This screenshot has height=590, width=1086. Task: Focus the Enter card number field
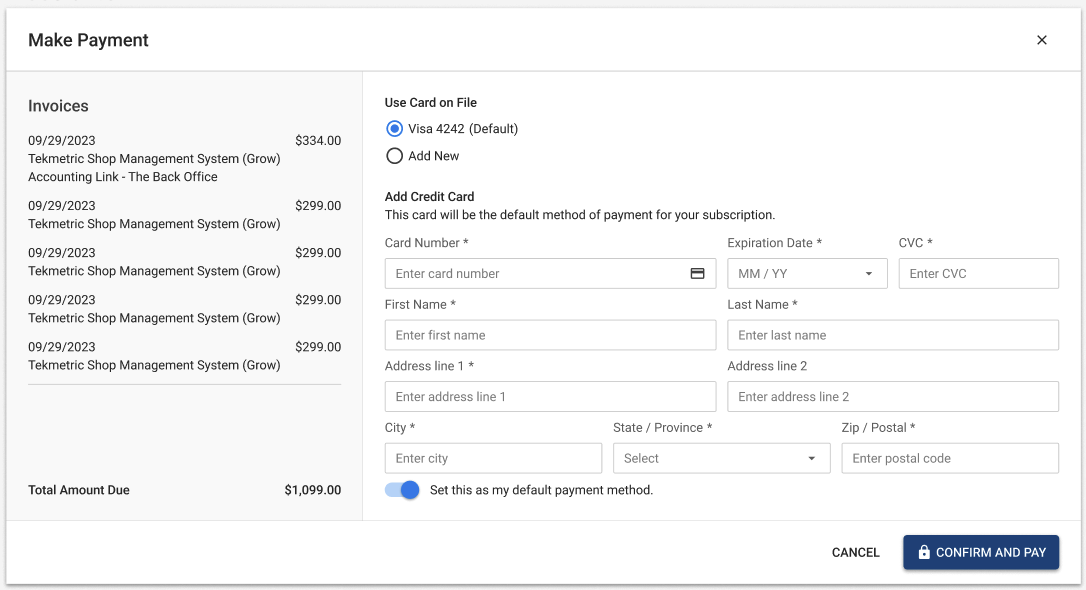coord(550,274)
